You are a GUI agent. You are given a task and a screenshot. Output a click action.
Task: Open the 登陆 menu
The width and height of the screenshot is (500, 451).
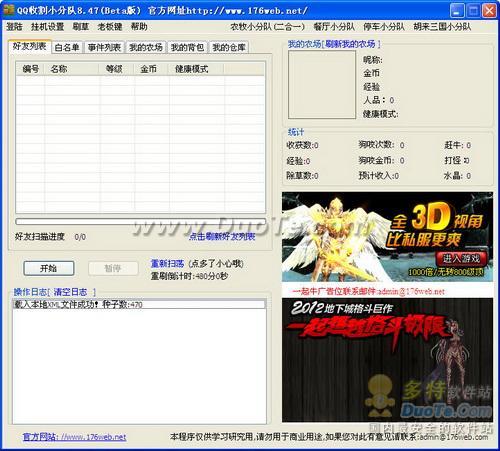(14, 27)
